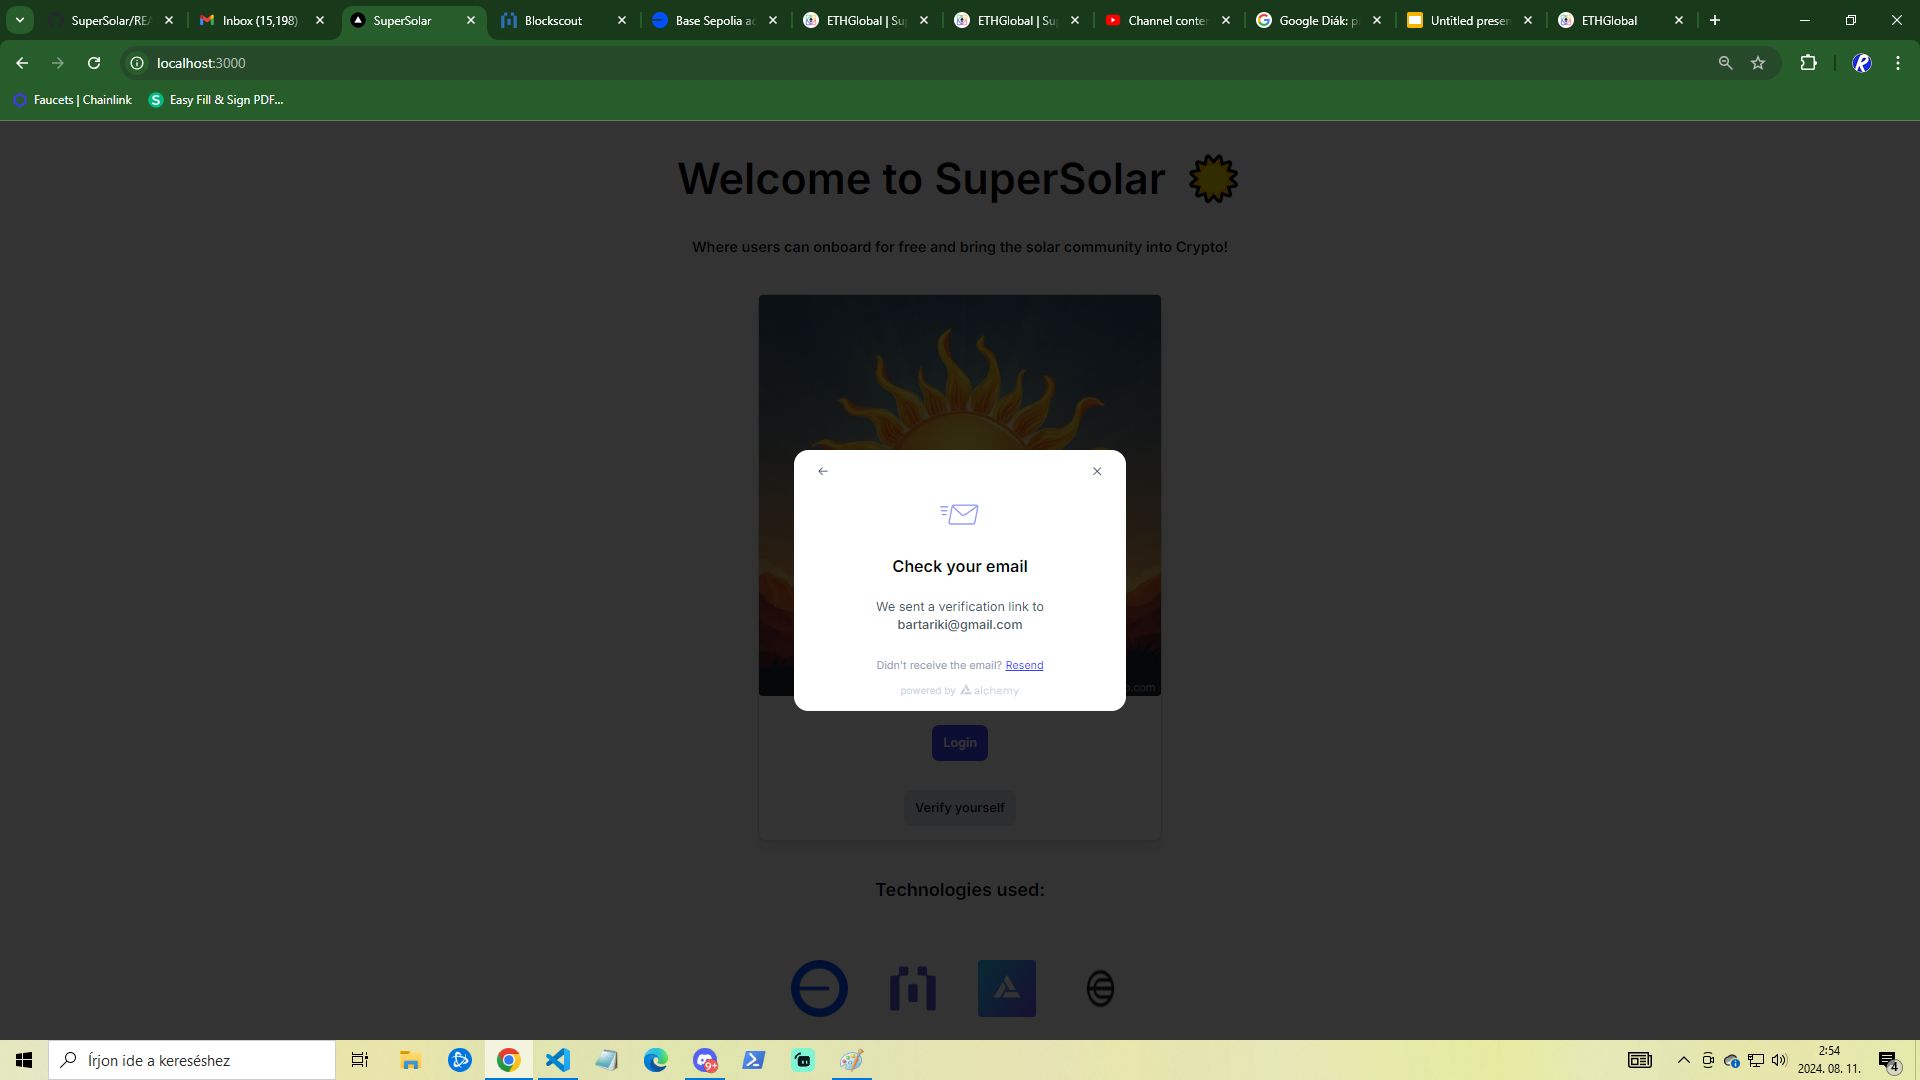Open File Explorer from the taskbar
The height and width of the screenshot is (1080, 1920).
[410, 1060]
